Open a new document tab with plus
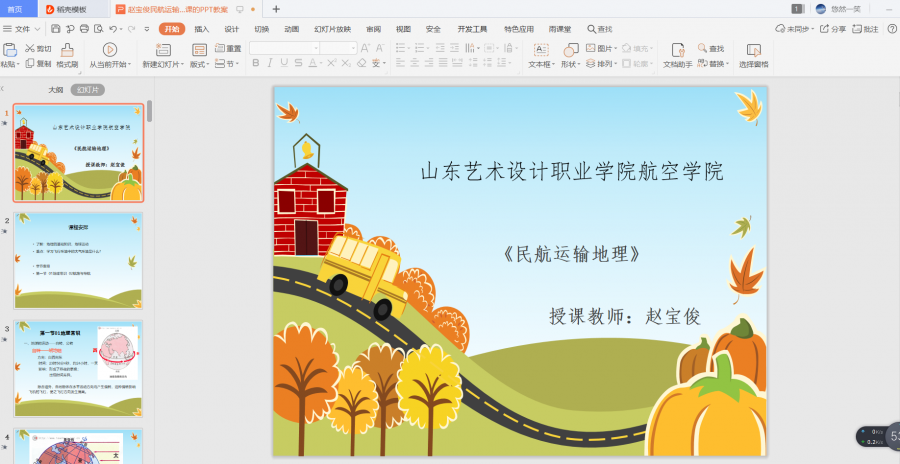This screenshot has height=464, width=900. point(276,9)
